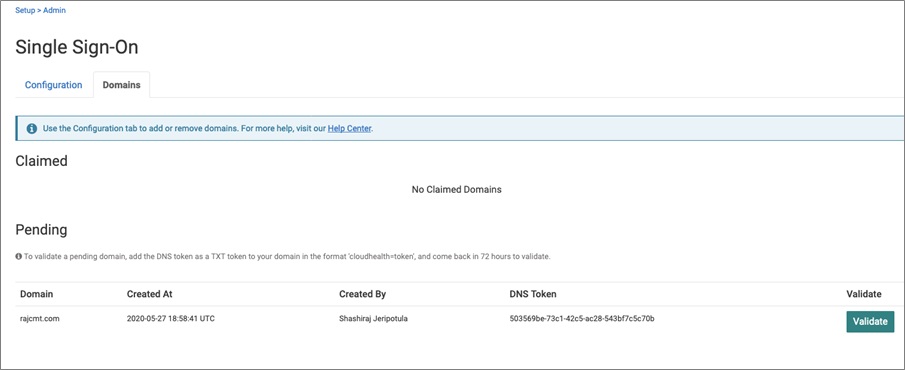This screenshot has width=905, height=370.
Task: Go to Setup in the breadcrumb
Action: 24,10
